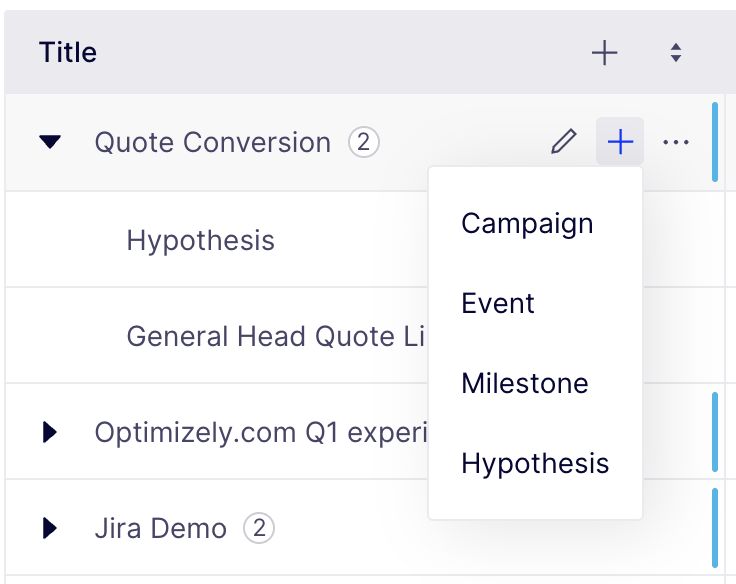Viewport: 736px width, 584px height.
Task: Click the Jira Demo title
Action: coord(161,529)
